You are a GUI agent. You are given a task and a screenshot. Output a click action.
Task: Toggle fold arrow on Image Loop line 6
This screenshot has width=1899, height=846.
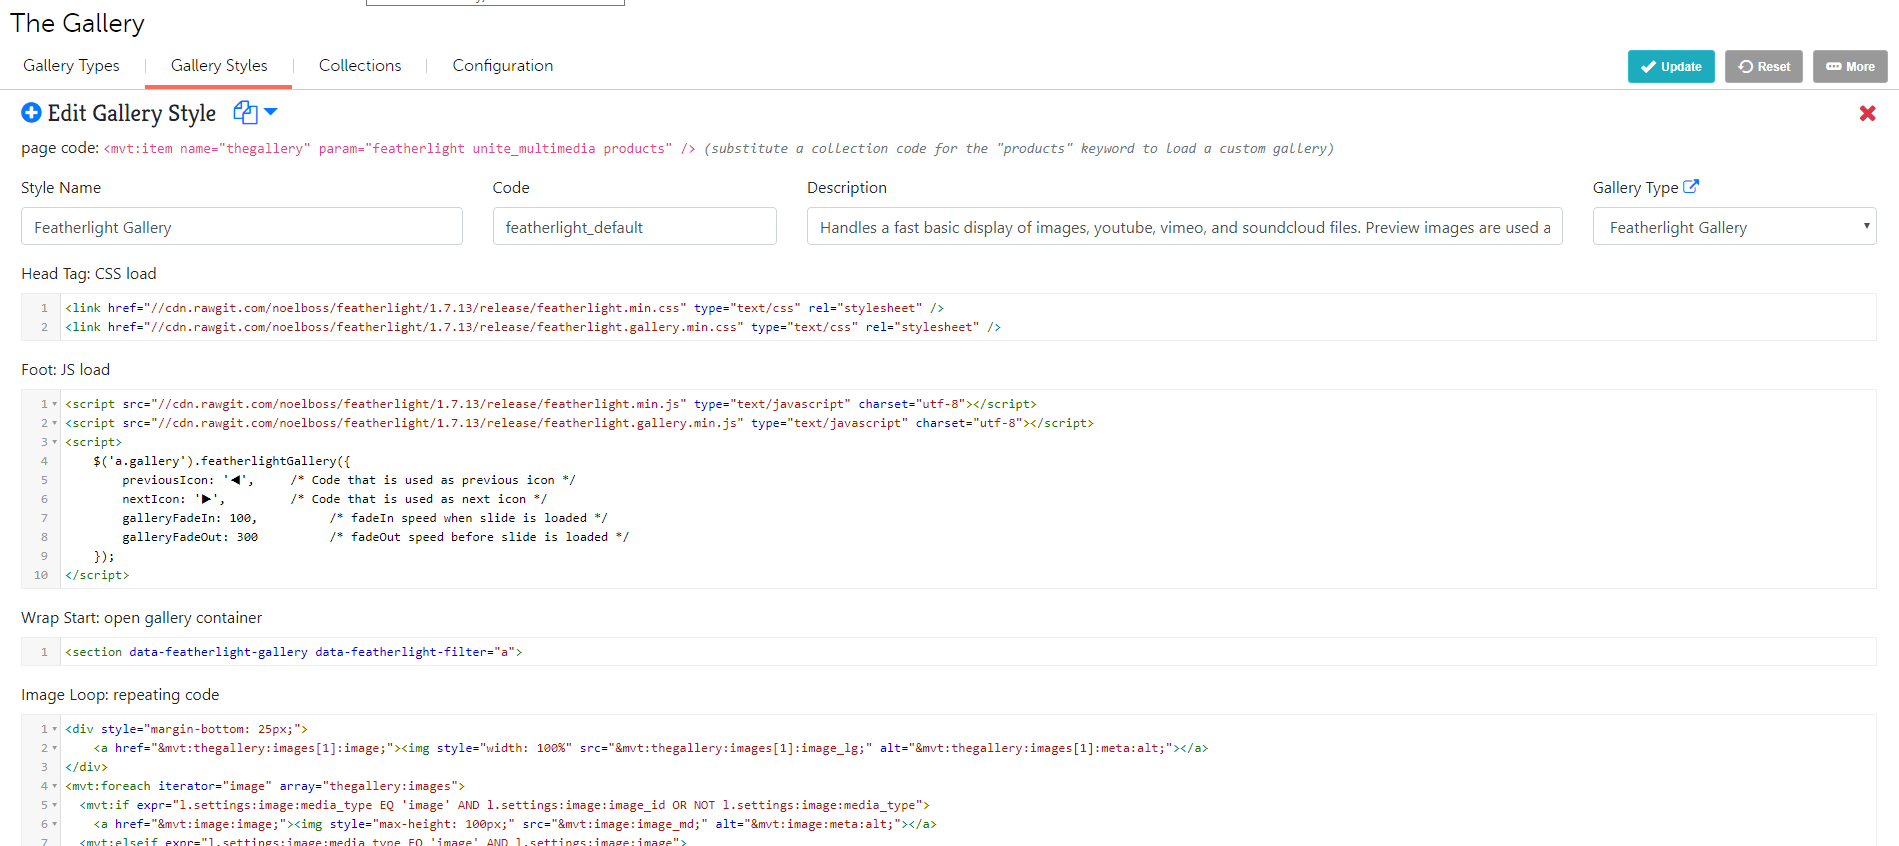click(x=54, y=824)
